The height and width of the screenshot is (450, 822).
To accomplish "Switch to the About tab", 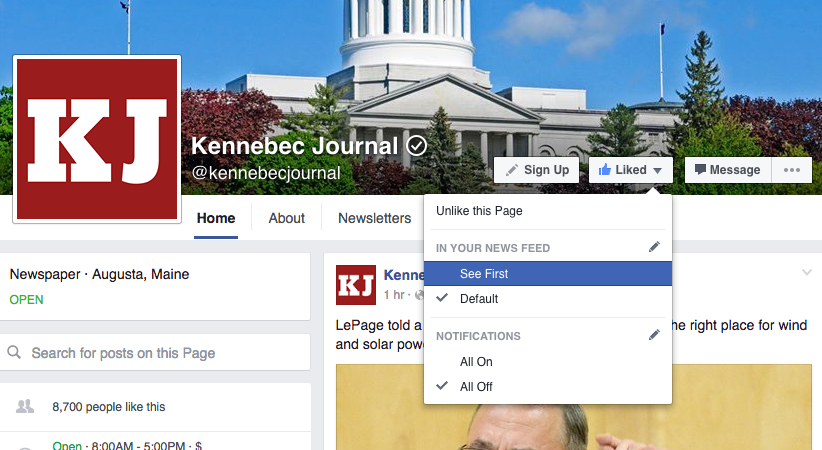I will [x=286, y=218].
